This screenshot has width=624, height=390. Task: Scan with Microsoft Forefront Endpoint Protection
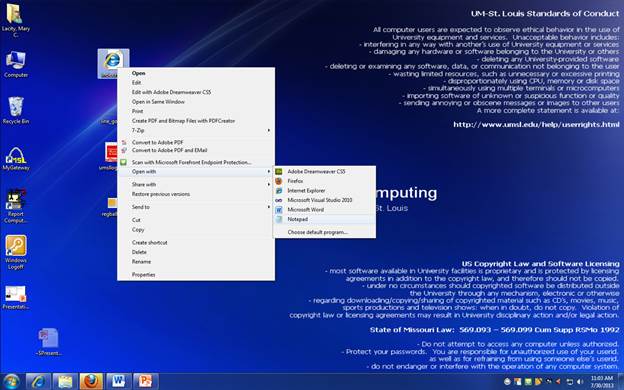click(195, 162)
